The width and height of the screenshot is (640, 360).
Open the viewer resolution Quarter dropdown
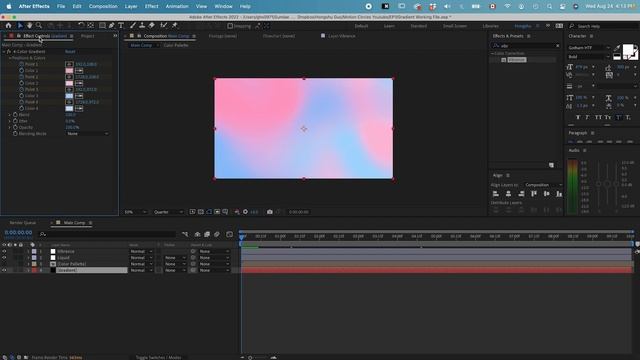pos(168,212)
